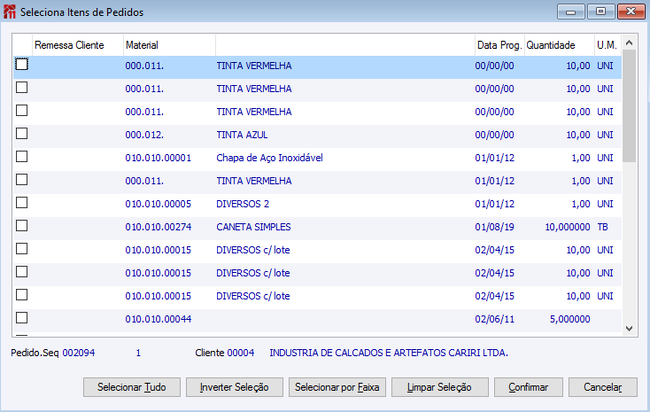Image resolution: width=650 pixels, height=412 pixels.
Task: Check the Chapa de Aço Inoxidável row checkbox
Action: [x=22, y=157]
